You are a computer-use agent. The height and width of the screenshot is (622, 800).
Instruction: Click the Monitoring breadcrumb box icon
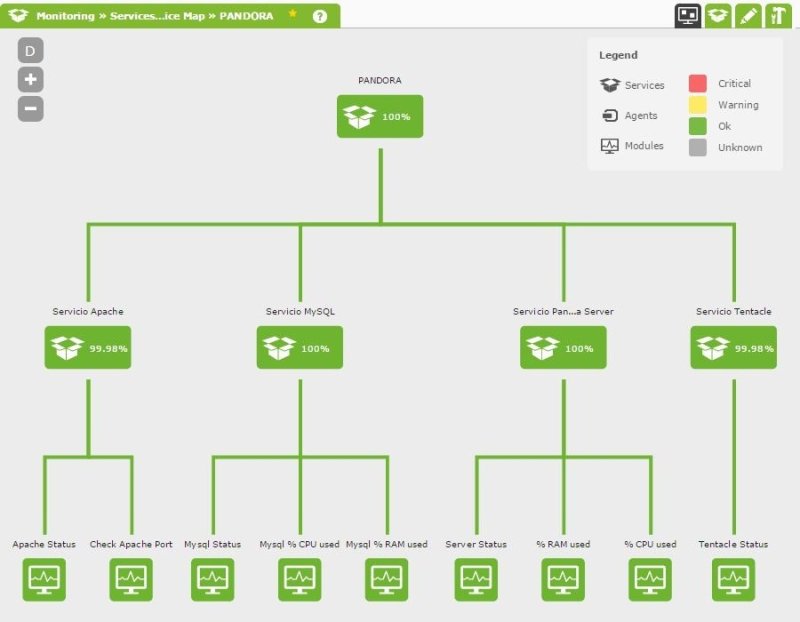point(18,15)
